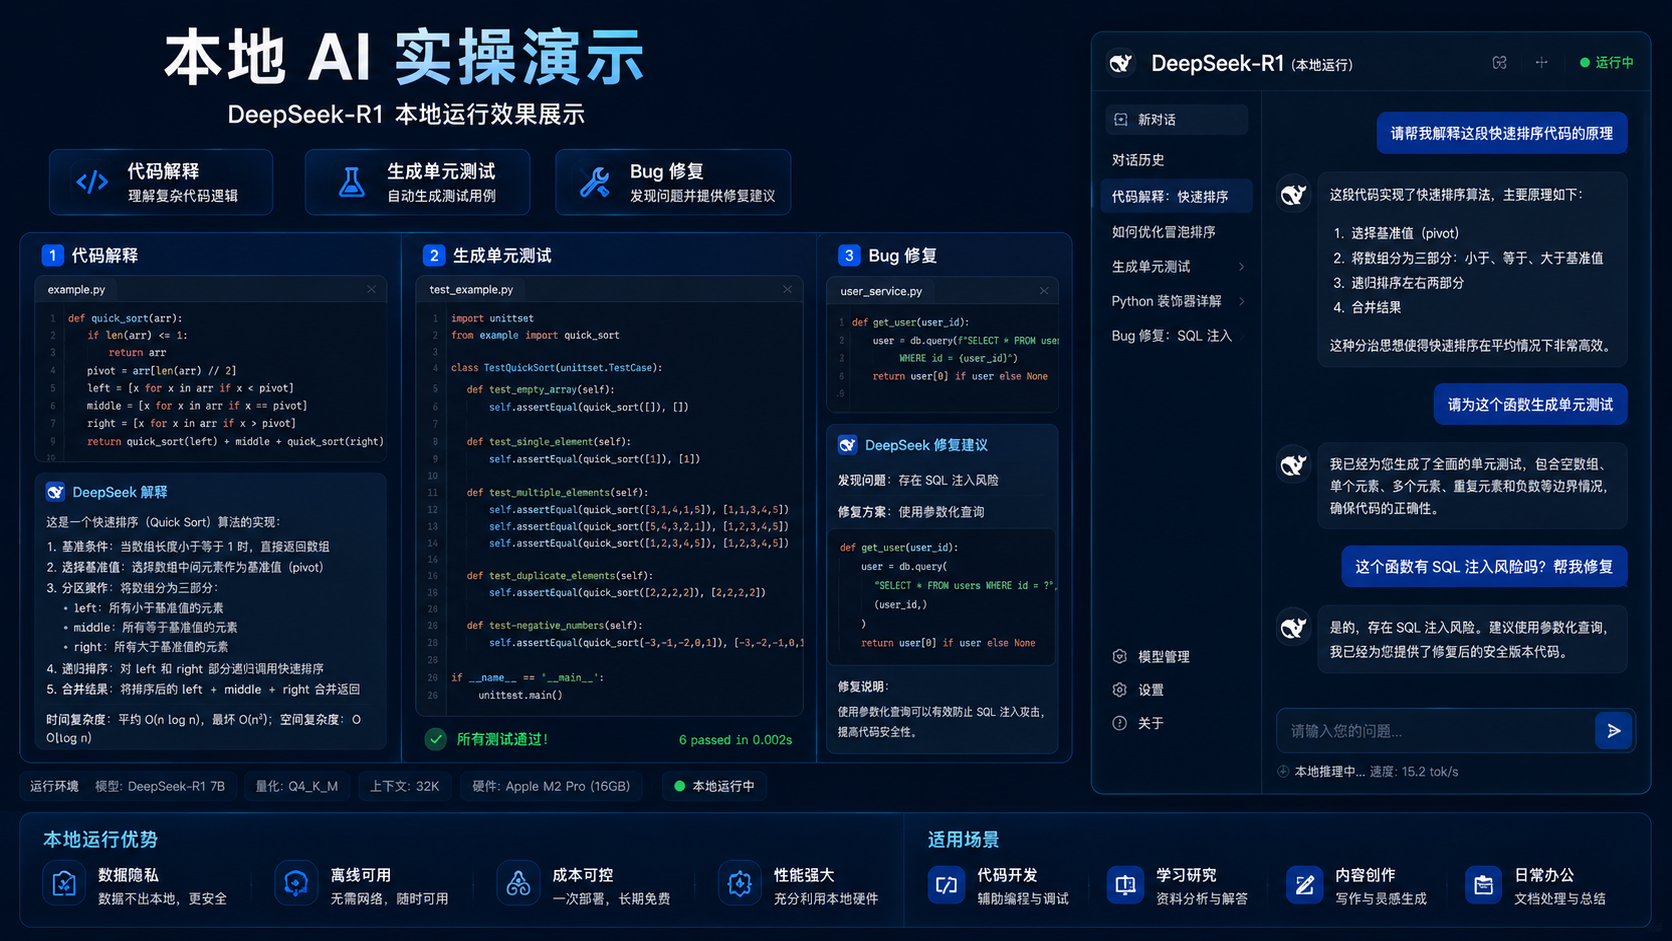Click the 数据隐私 shield icon
Viewport: 1672px width, 941px height.
coord(64,885)
